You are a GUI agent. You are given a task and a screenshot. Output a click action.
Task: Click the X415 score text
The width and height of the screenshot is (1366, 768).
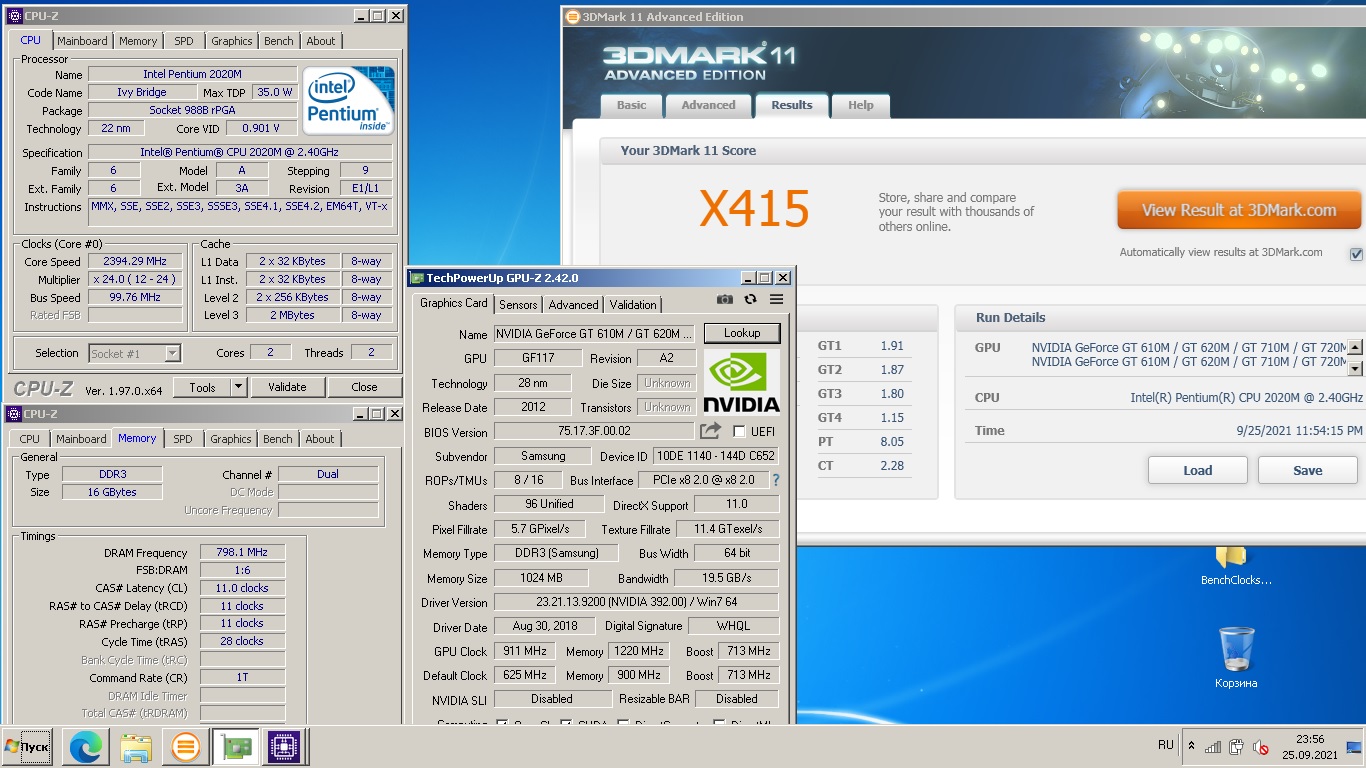click(754, 209)
